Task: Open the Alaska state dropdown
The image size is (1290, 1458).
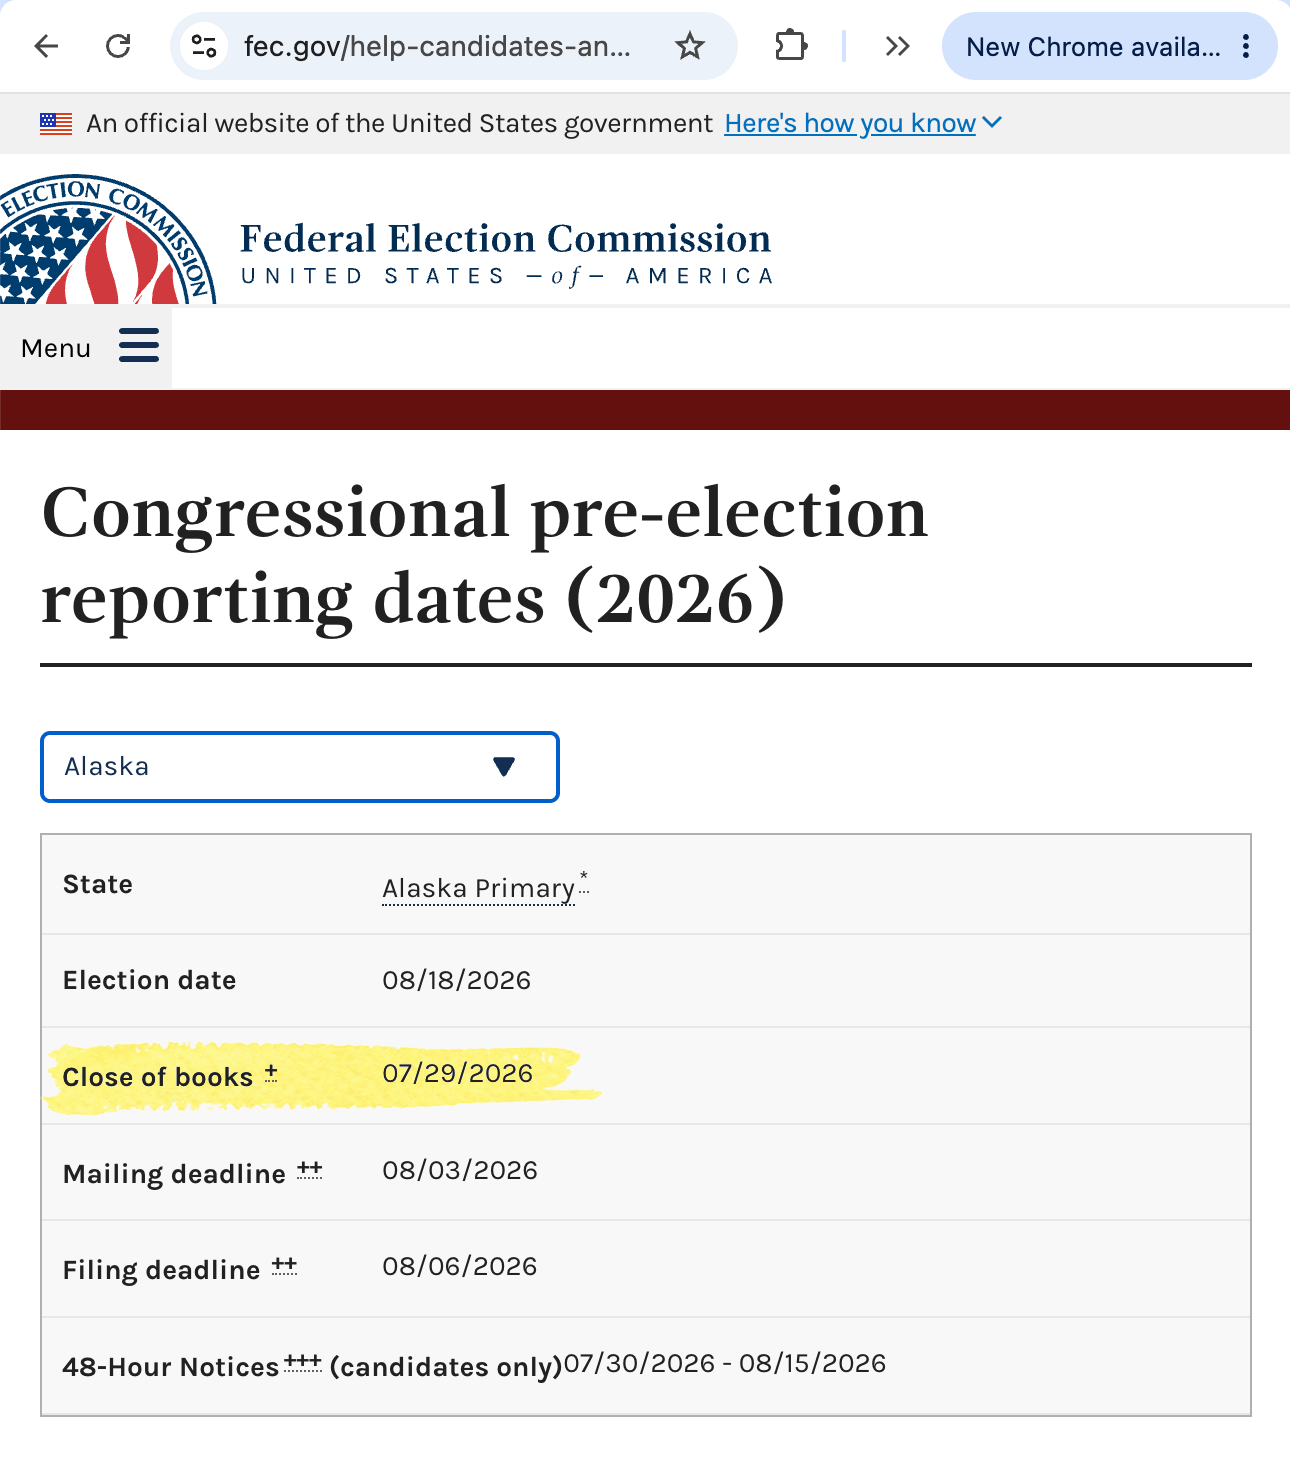Action: pos(300,767)
